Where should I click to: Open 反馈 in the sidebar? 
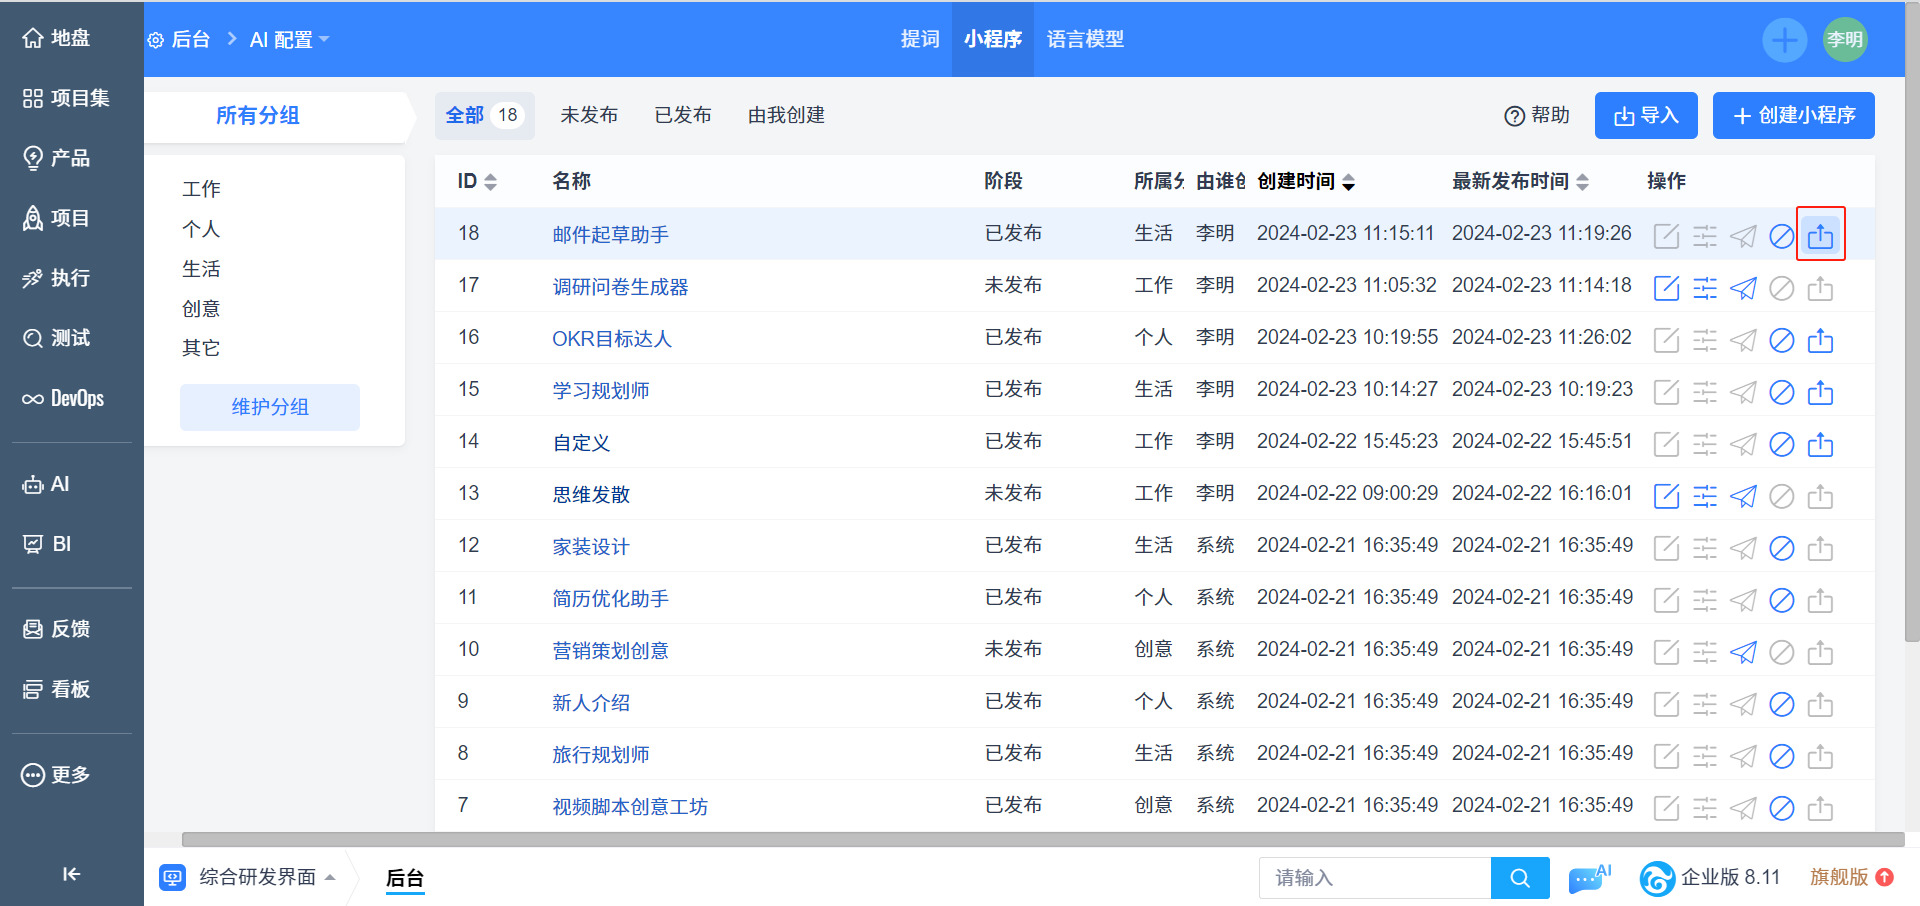coord(56,629)
